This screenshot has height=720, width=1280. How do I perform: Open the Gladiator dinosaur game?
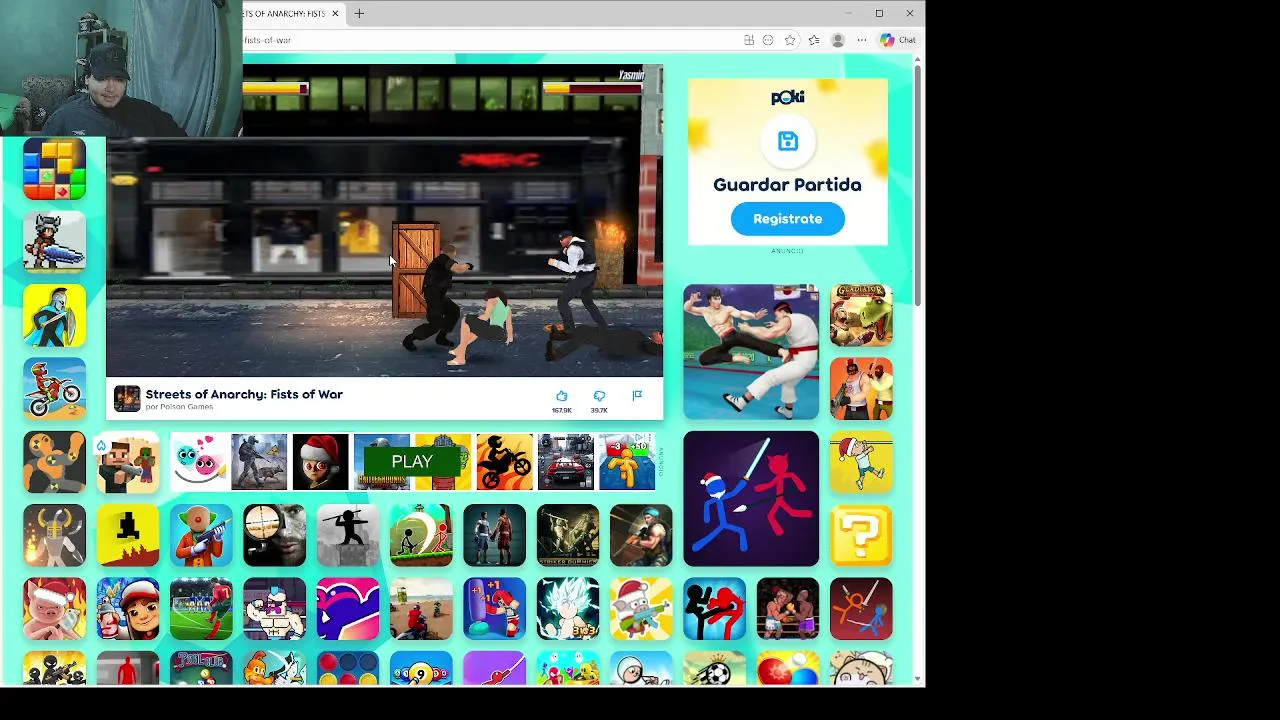pos(861,315)
